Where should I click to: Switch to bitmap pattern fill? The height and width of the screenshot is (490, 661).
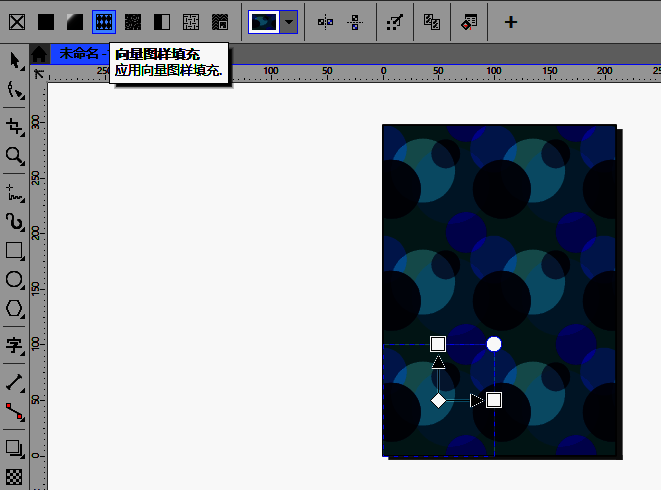pyautogui.click(x=133, y=21)
